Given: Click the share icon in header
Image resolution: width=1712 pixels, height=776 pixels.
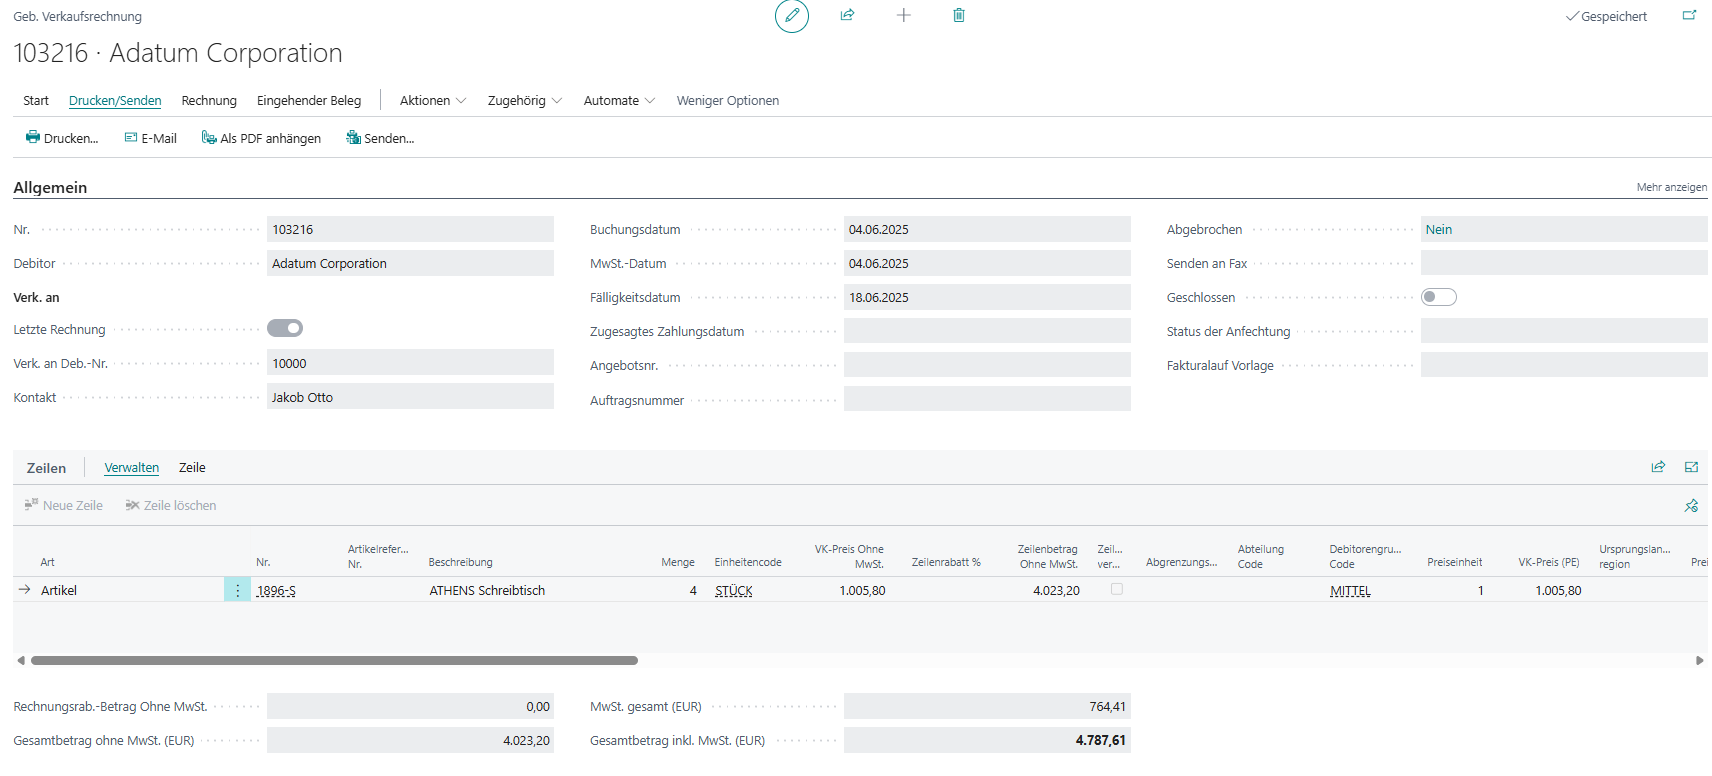Looking at the screenshot, I should coord(847,15).
